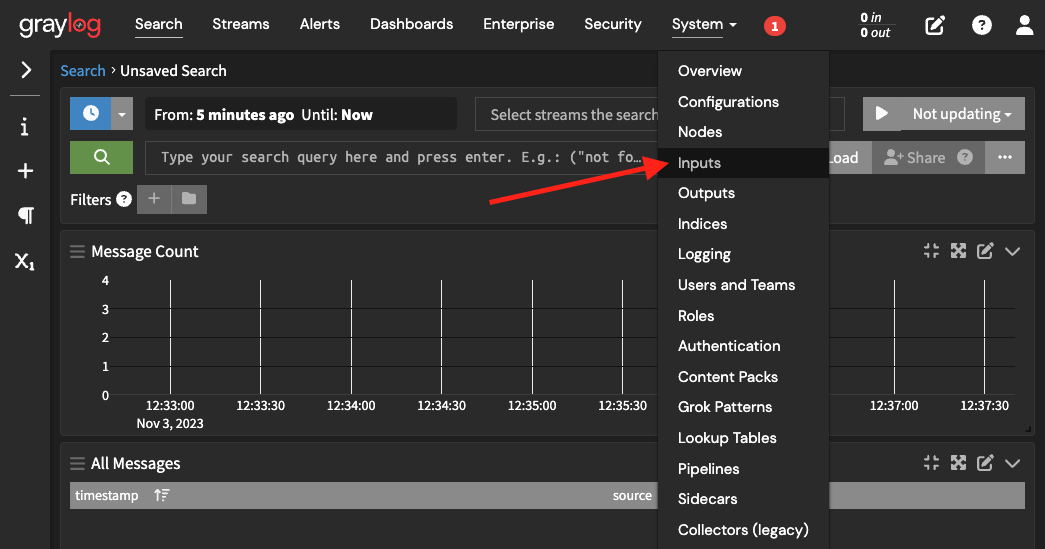This screenshot has height=549, width=1045.
Task: Select Roles in the System menu
Action: tap(743, 316)
